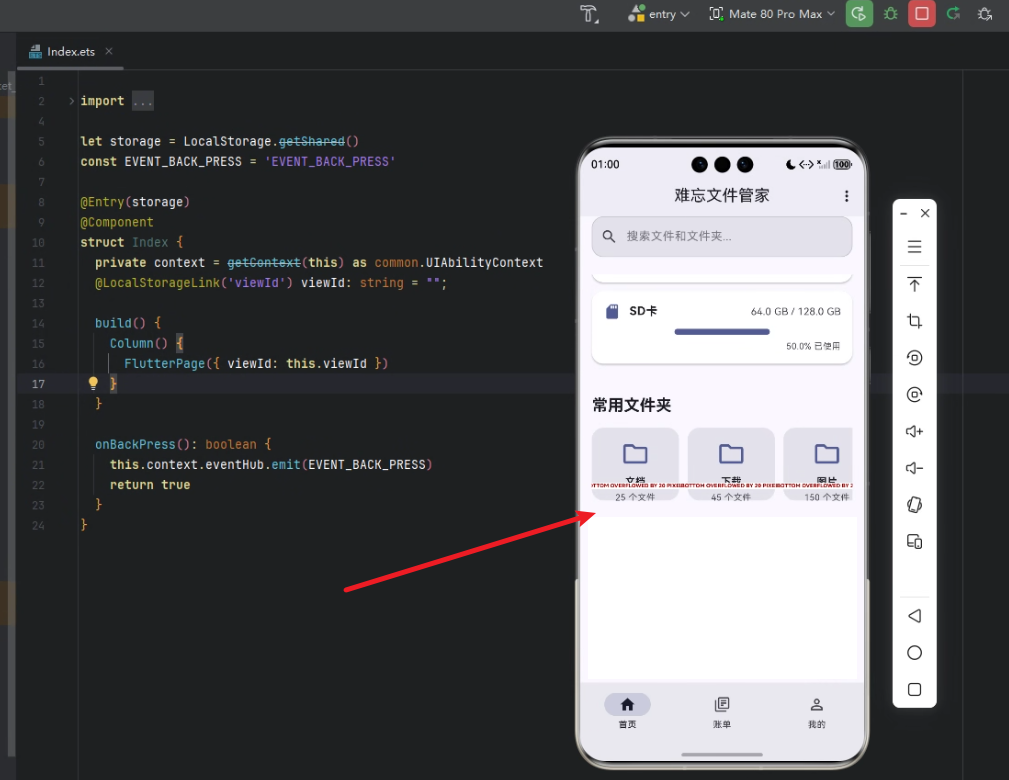Select the bills tab in bottom navigation
Screen dimensions: 1009x780
(722, 711)
